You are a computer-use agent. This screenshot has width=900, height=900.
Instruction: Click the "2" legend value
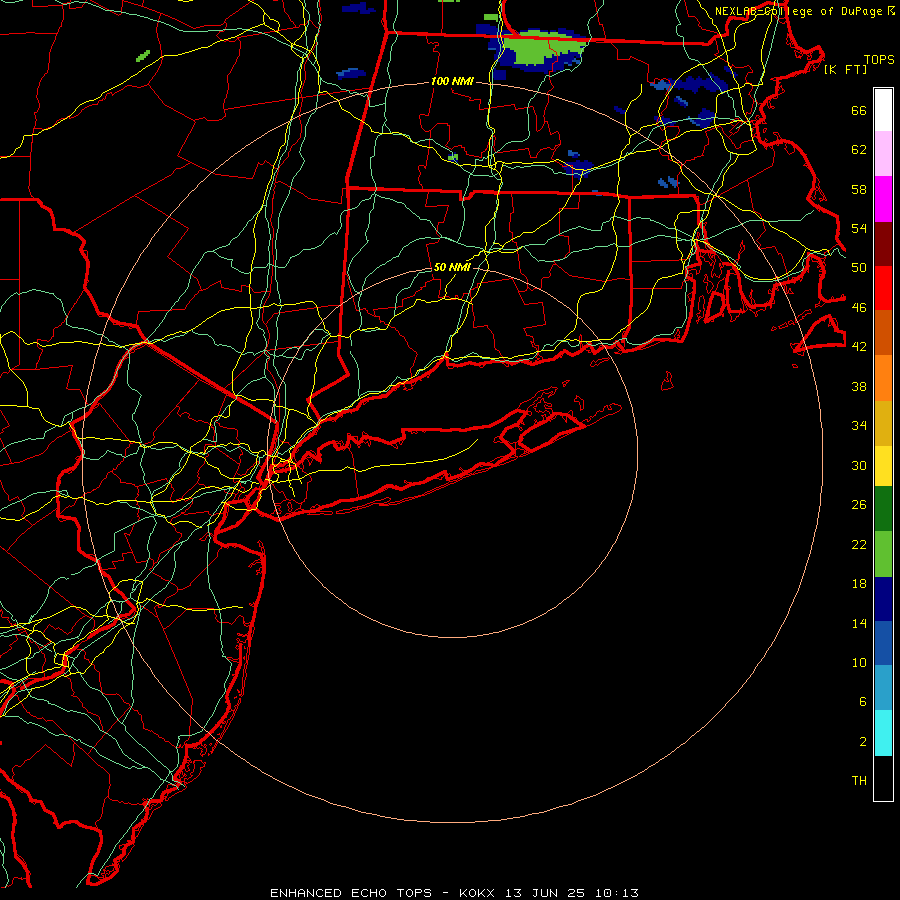click(863, 742)
